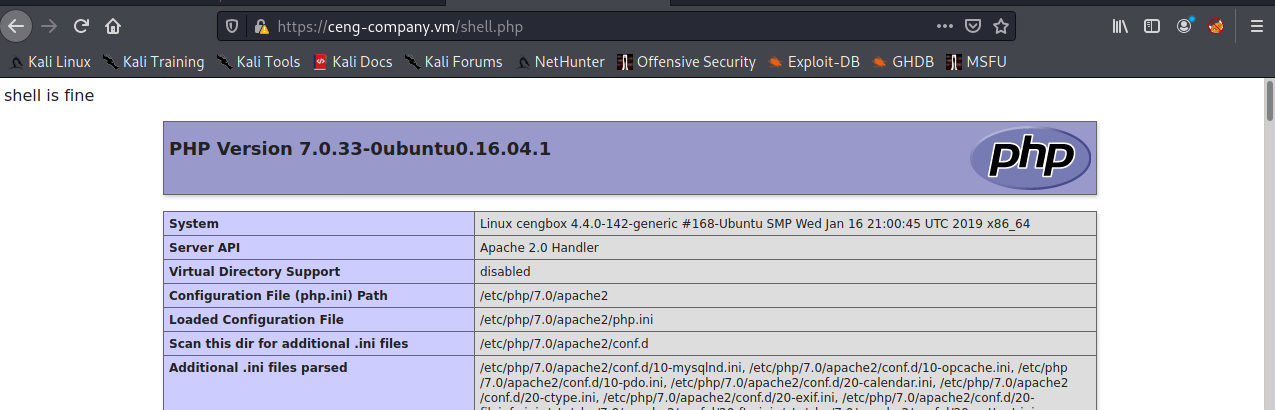
Task: Open Kali Docs bookmark
Action: tap(352, 62)
